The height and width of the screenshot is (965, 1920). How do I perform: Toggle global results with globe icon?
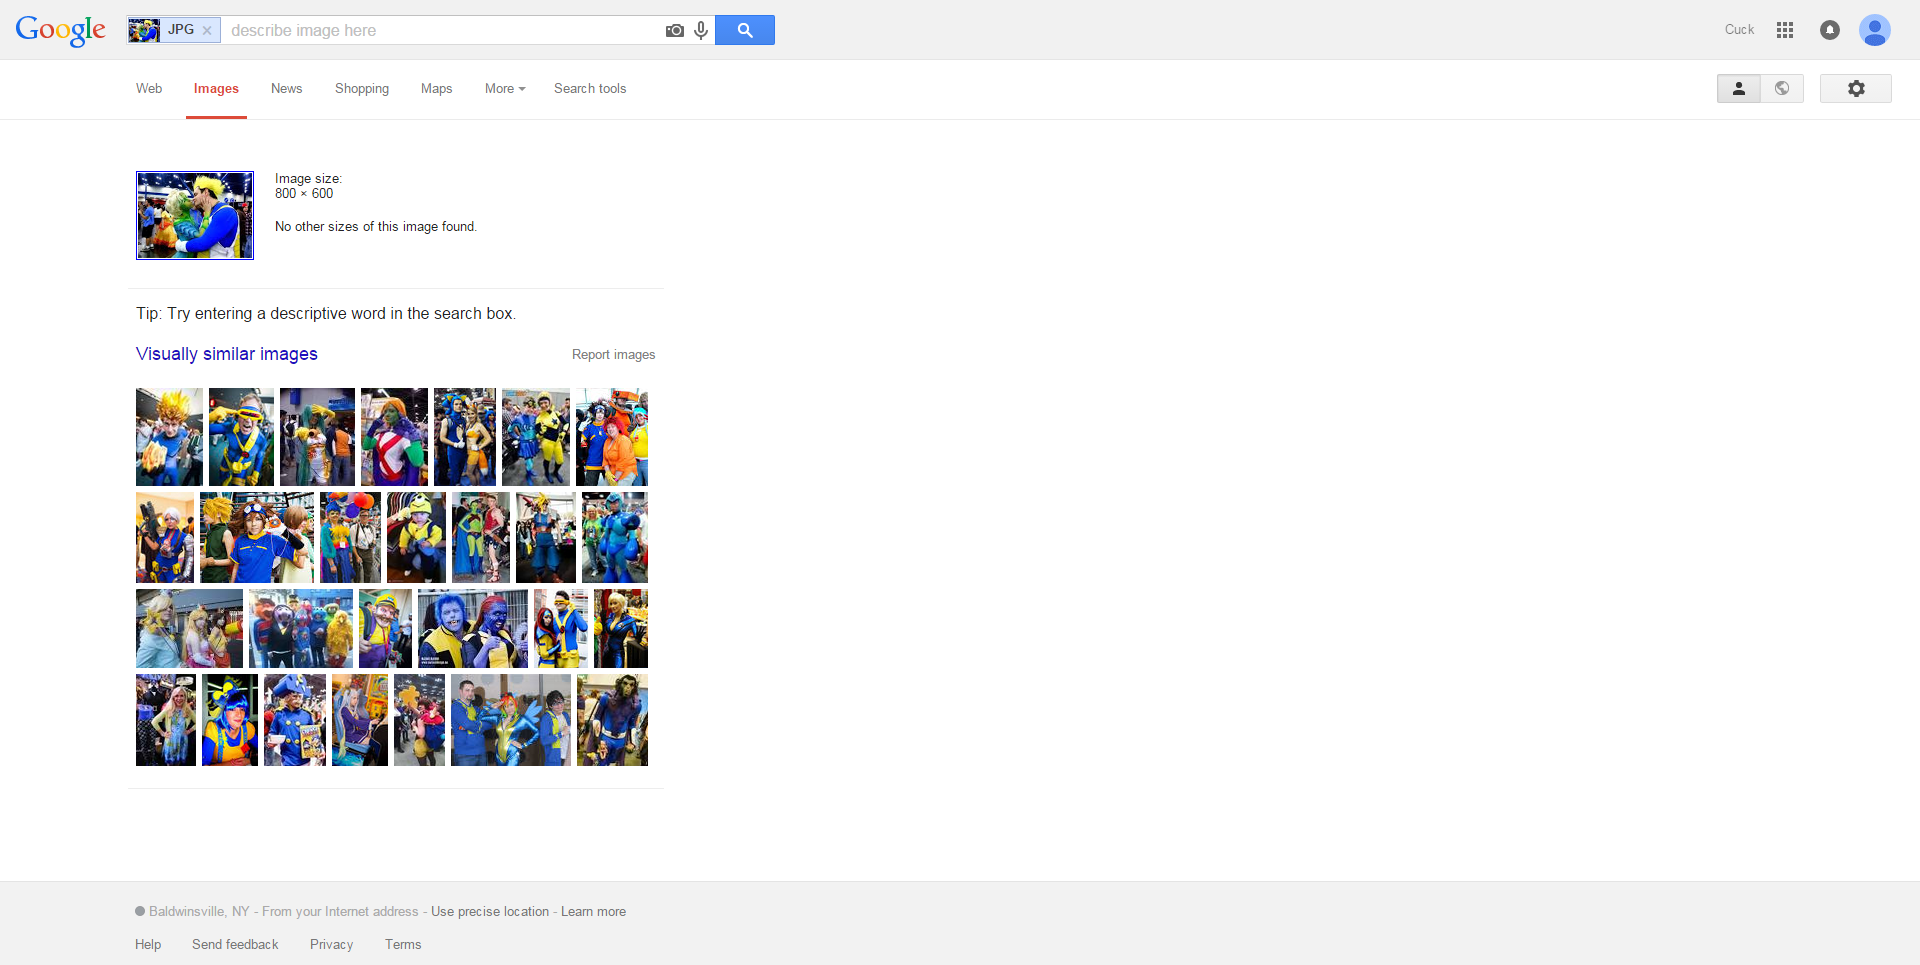pos(1782,89)
